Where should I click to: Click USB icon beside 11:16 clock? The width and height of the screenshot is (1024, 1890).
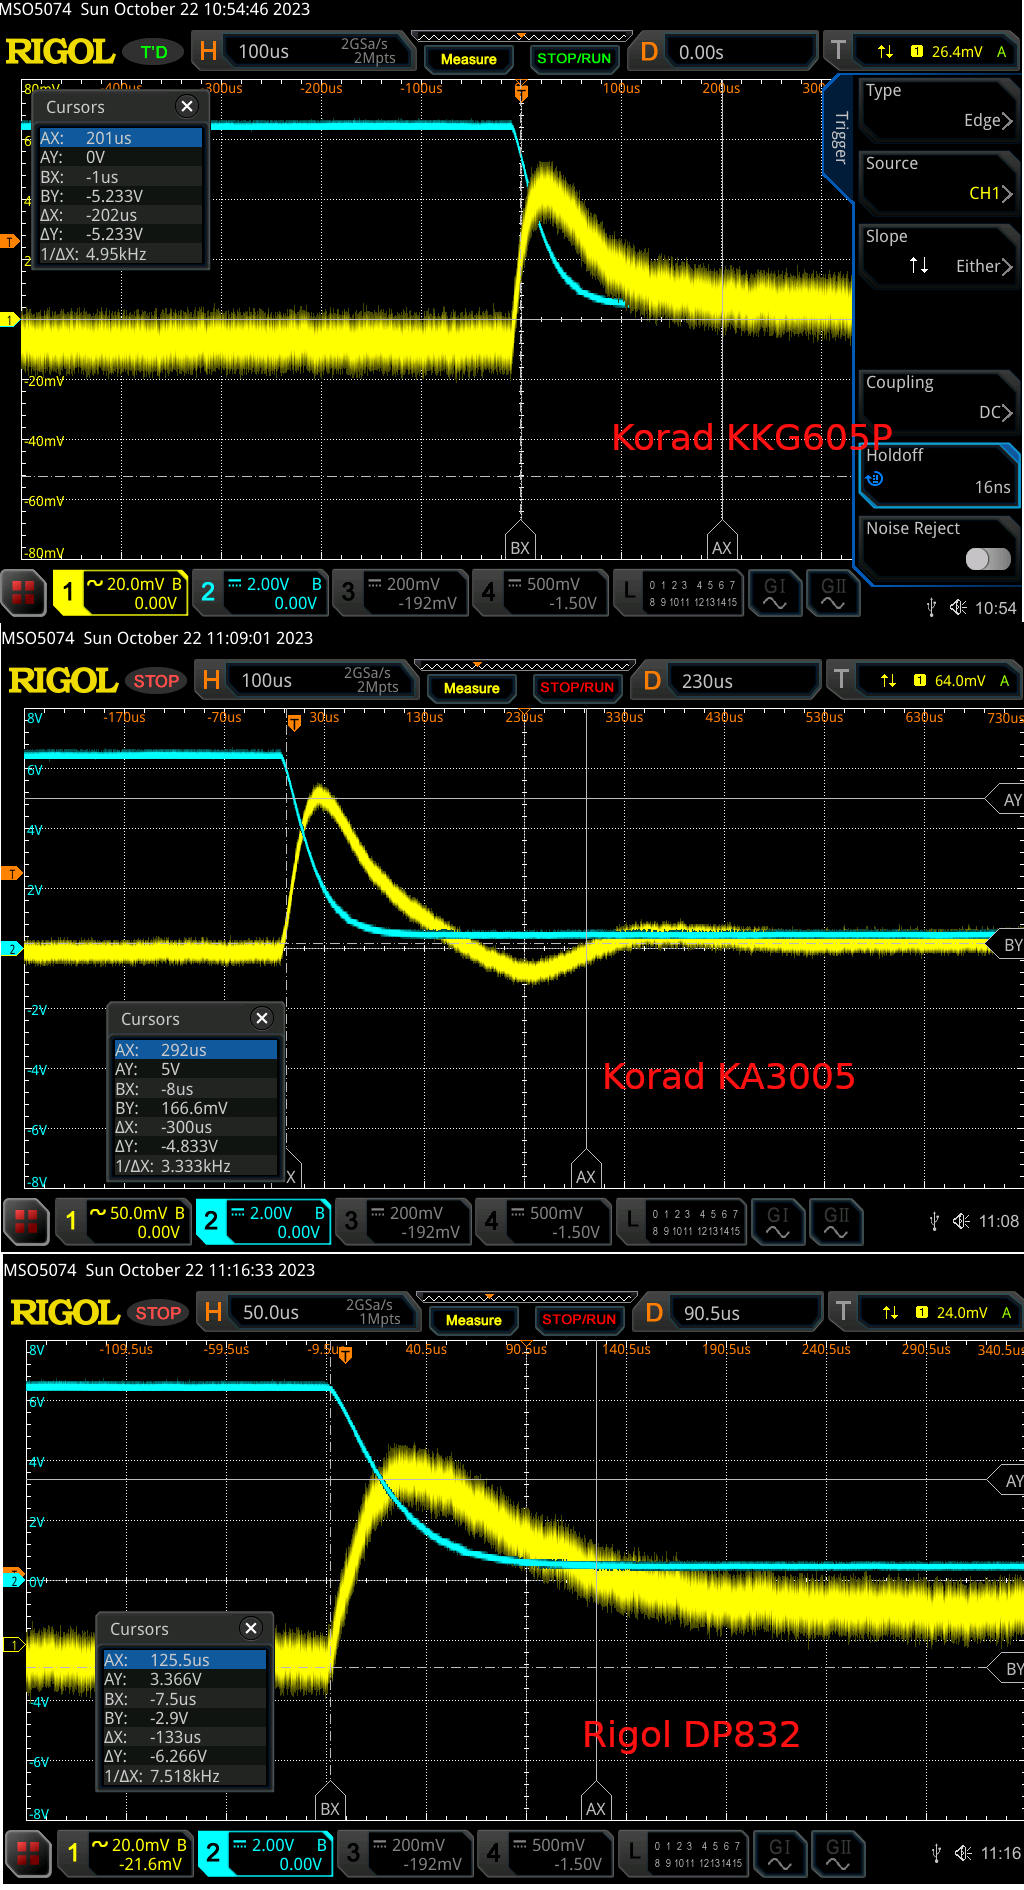(936, 1854)
